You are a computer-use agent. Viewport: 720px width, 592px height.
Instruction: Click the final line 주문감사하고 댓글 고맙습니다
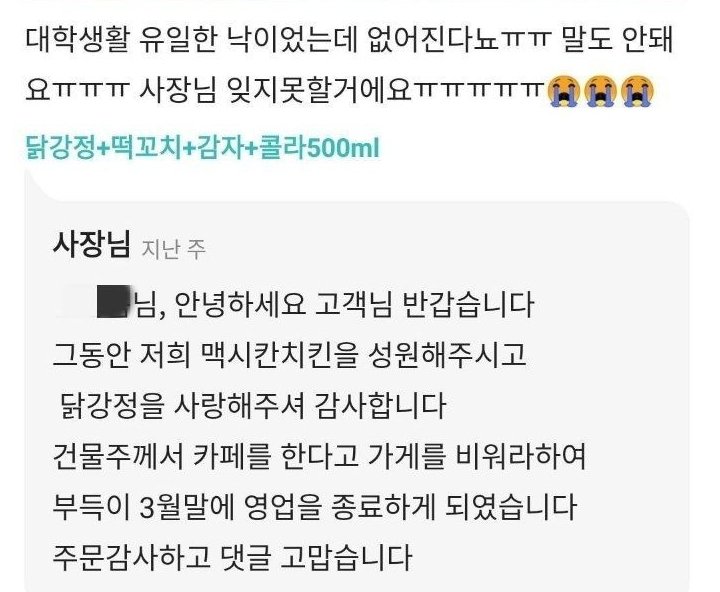pos(232,557)
